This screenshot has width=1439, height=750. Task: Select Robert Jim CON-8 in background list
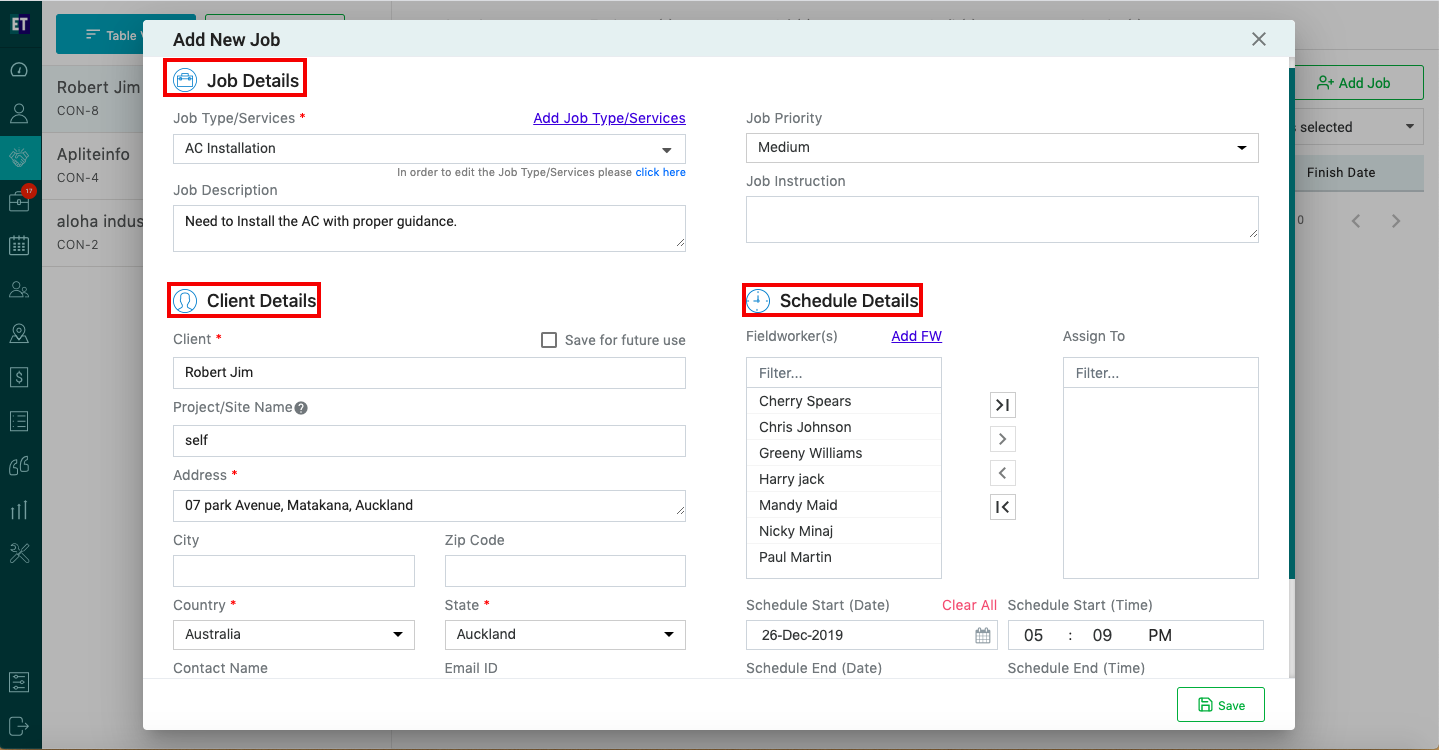(x=92, y=98)
